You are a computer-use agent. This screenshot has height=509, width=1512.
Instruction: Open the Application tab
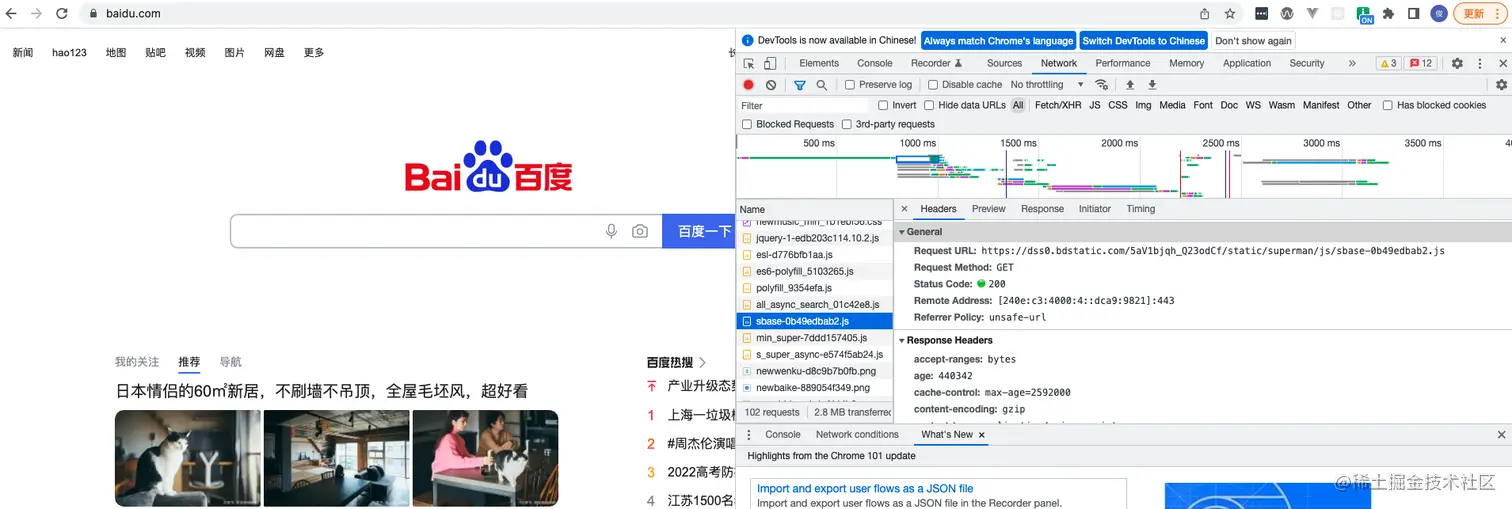point(1247,63)
